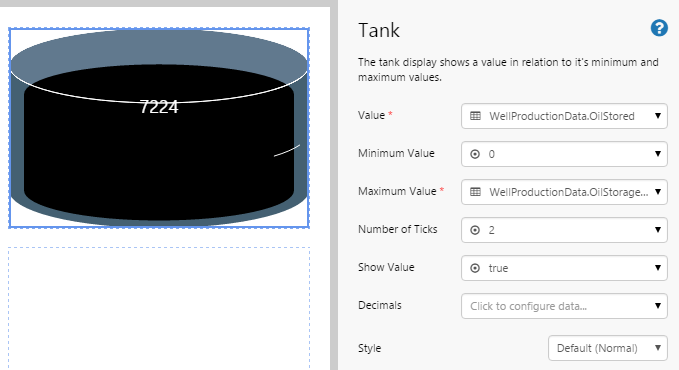The width and height of the screenshot is (679, 370).
Task: Open the Decimals configure data dropdown
Action: [x=564, y=306]
